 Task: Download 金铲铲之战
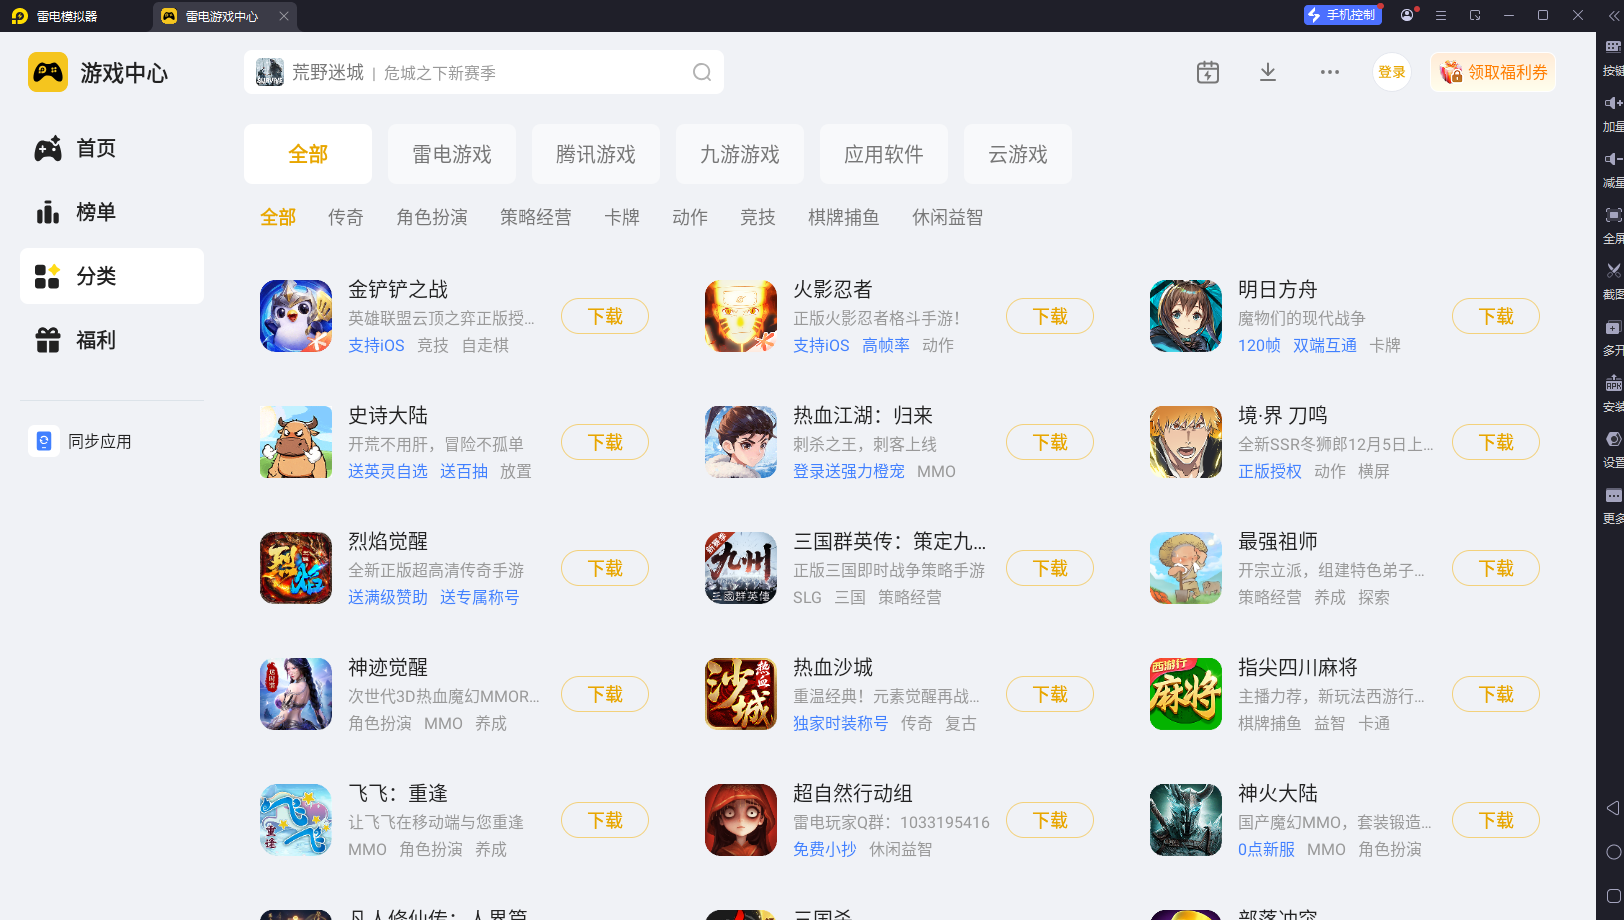coord(605,316)
